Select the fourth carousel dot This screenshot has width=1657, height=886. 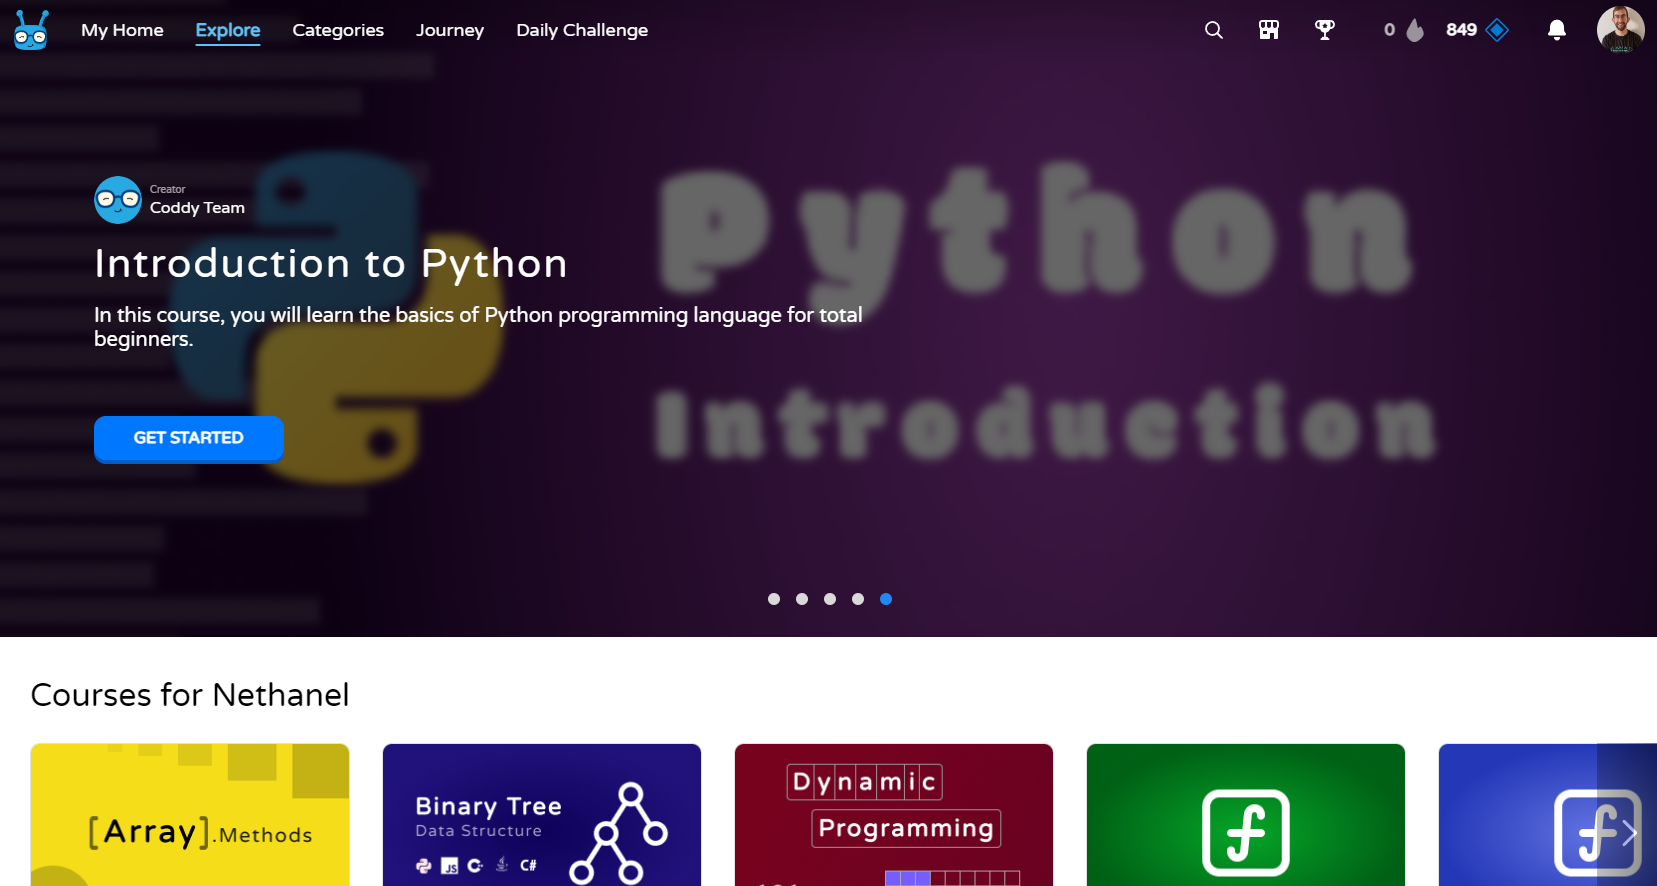coord(858,599)
